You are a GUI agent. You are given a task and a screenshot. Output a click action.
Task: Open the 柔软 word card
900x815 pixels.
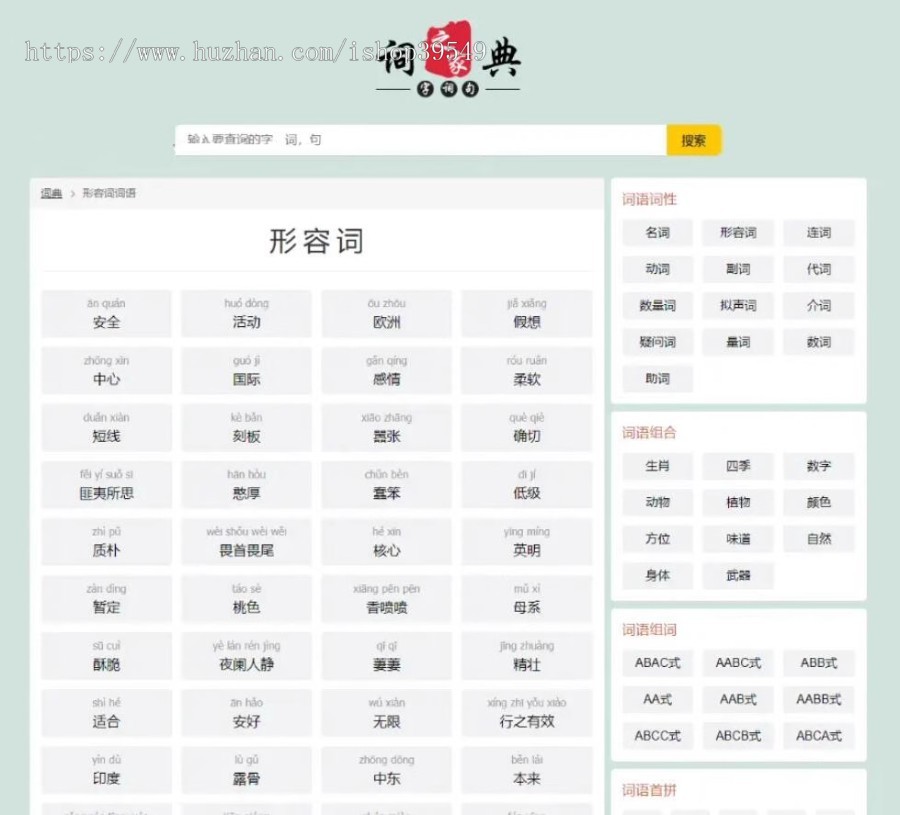coord(527,370)
